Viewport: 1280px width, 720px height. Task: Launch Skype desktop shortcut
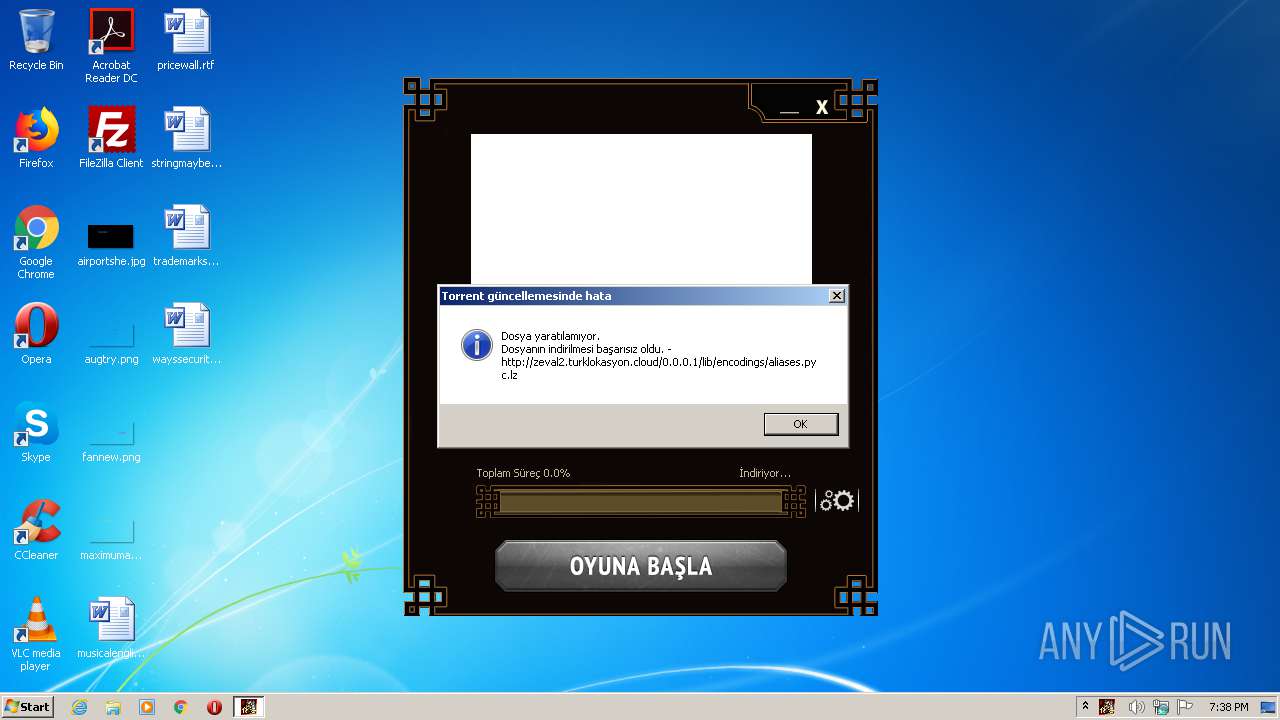tap(36, 432)
